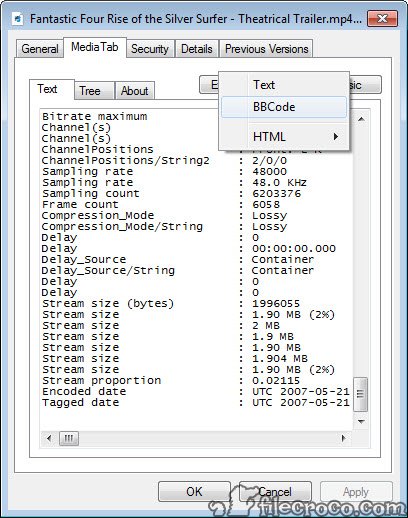The image size is (408, 518).
Task: Expand the HTML submenu arrow
Action: click(x=336, y=136)
